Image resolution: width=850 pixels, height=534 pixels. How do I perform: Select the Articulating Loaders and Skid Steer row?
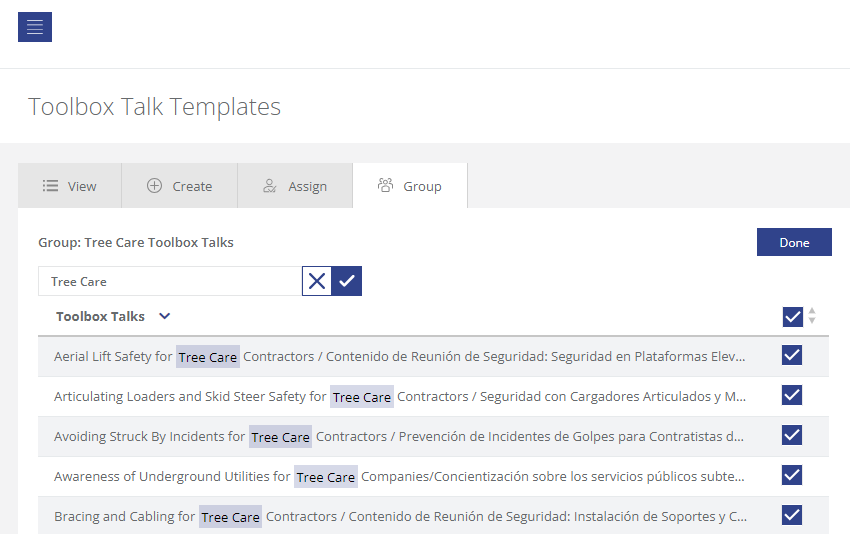click(x=433, y=397)
